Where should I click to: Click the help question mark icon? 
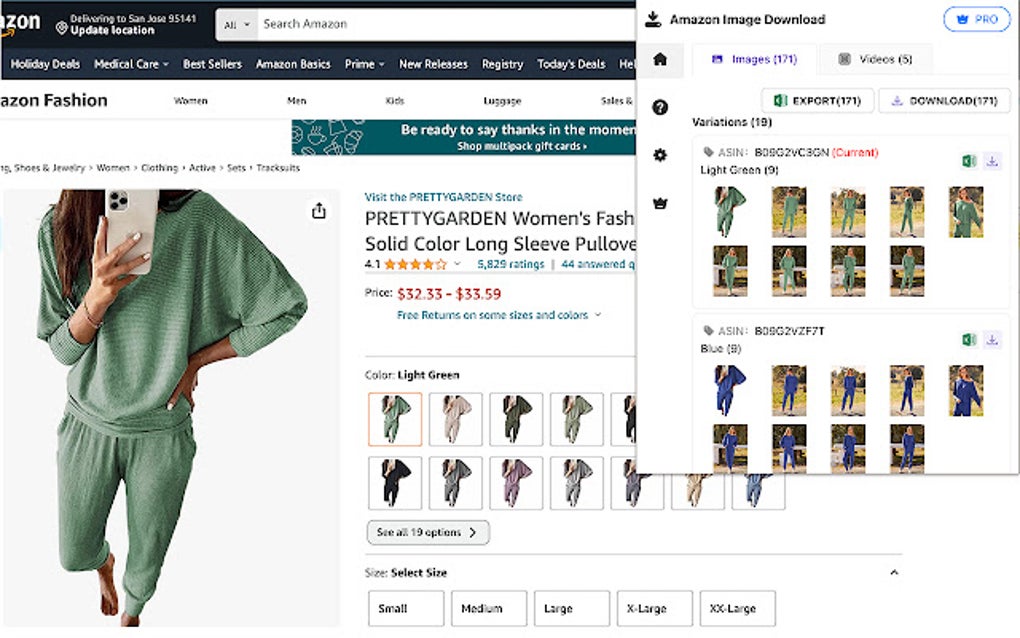[x=660, y=107]
